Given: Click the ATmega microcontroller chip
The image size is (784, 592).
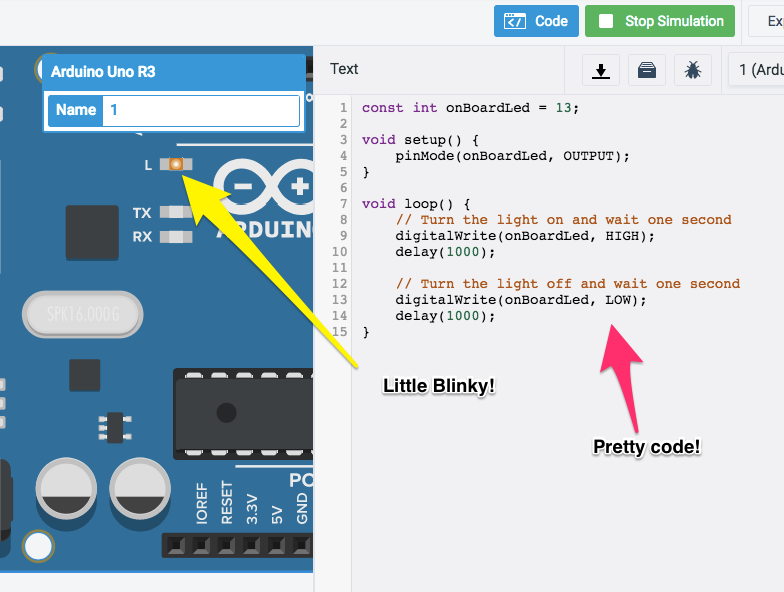Looking at the screenshot, I should tap(243, 414).
